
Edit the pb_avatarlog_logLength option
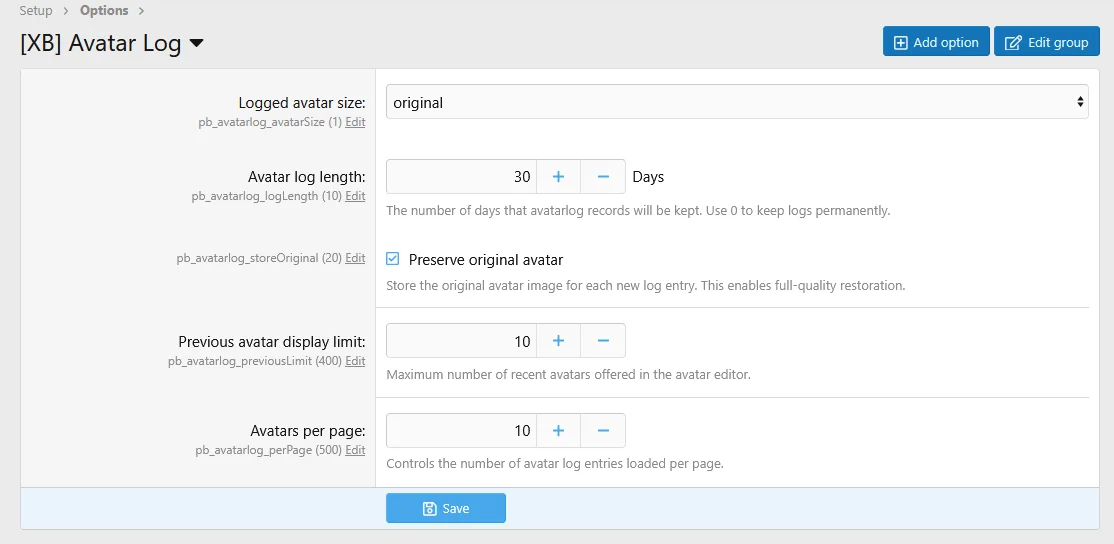coord(355,196)
